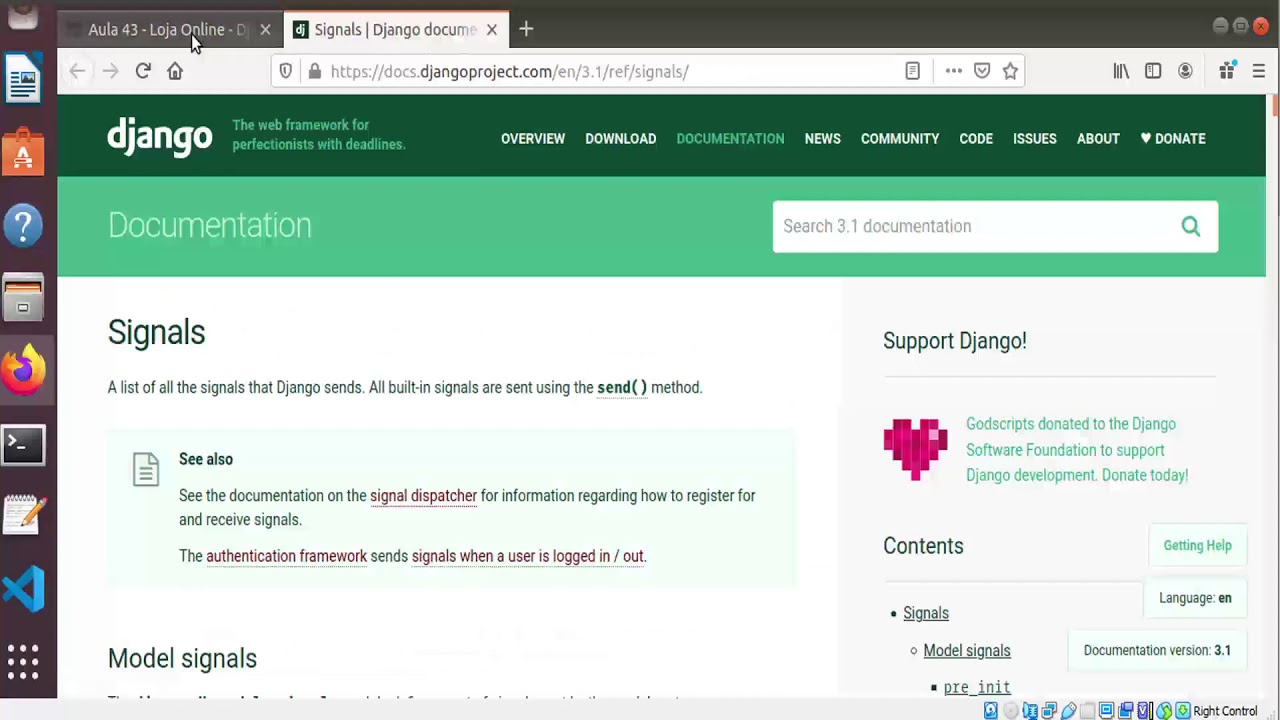Jump to Model signals in Contents

coord(967,651)
